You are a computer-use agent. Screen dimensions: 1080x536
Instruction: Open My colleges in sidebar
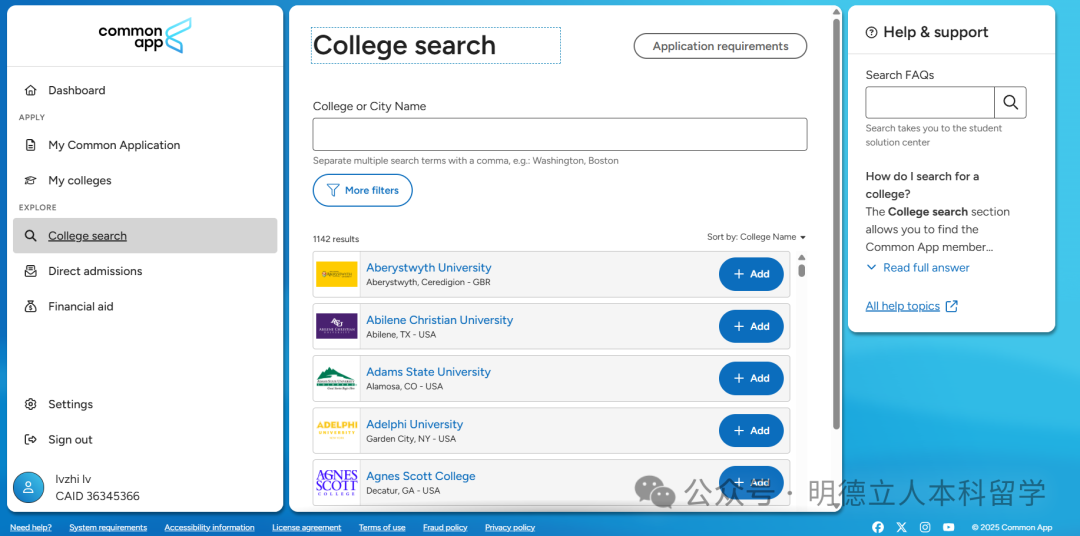(79, 180)
